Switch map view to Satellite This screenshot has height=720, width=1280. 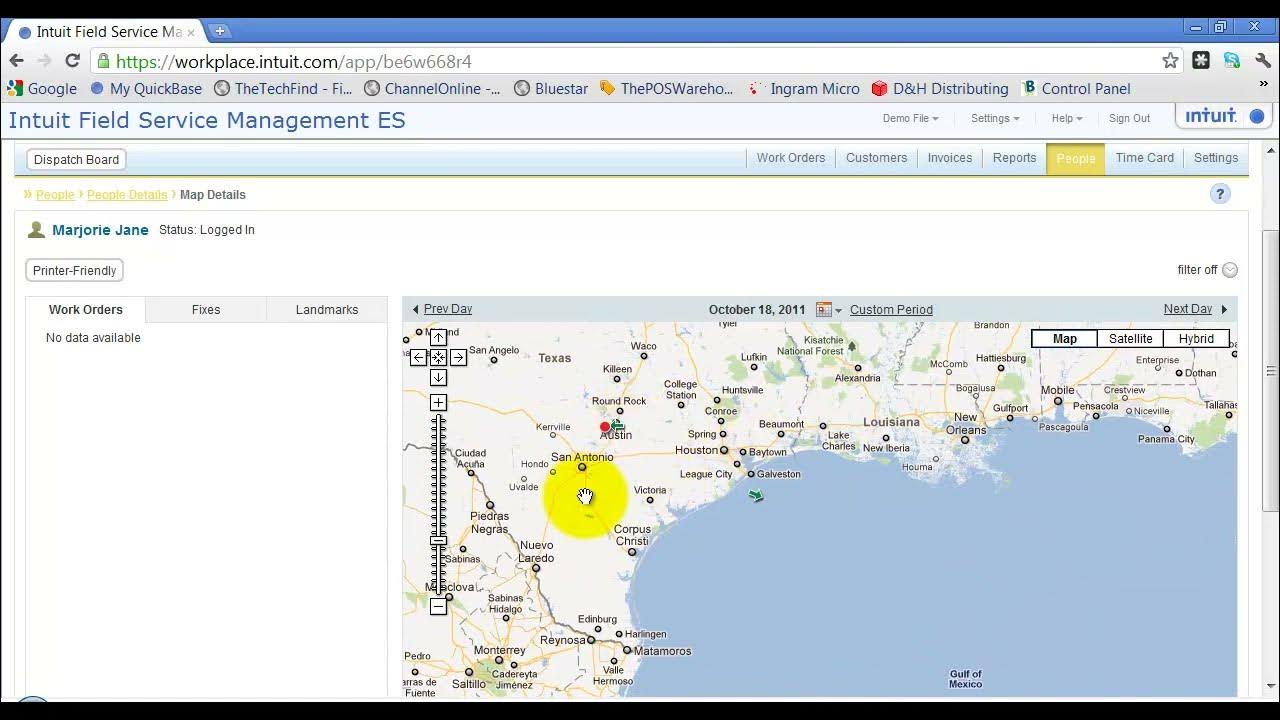click(1130, 339)
